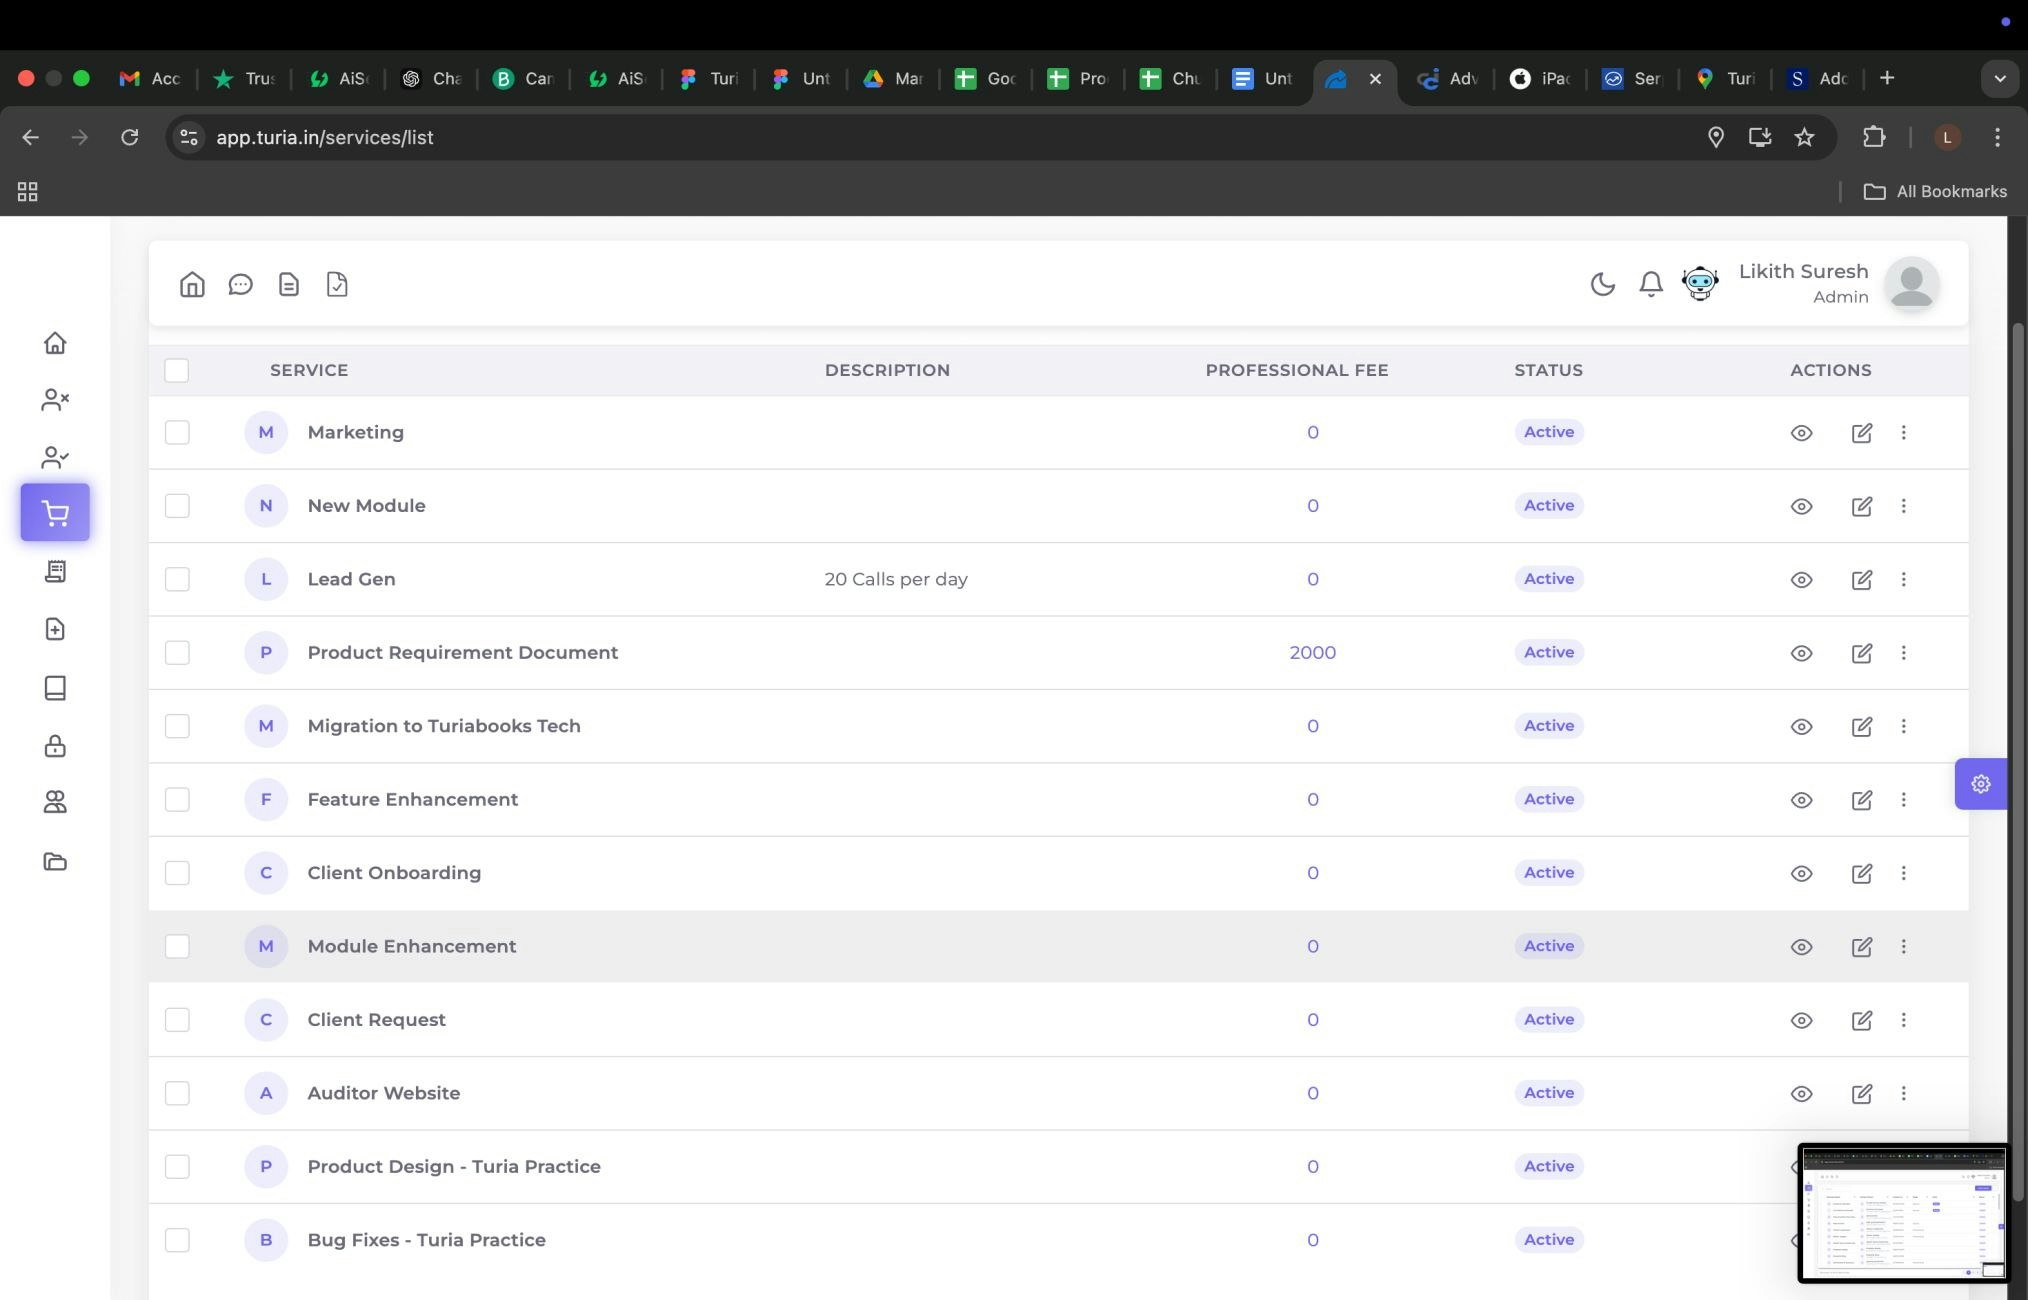Check the New Module row checkbox
Image resolution: width=2028 pixels, height=1300 pixels.
coord(177,505)
